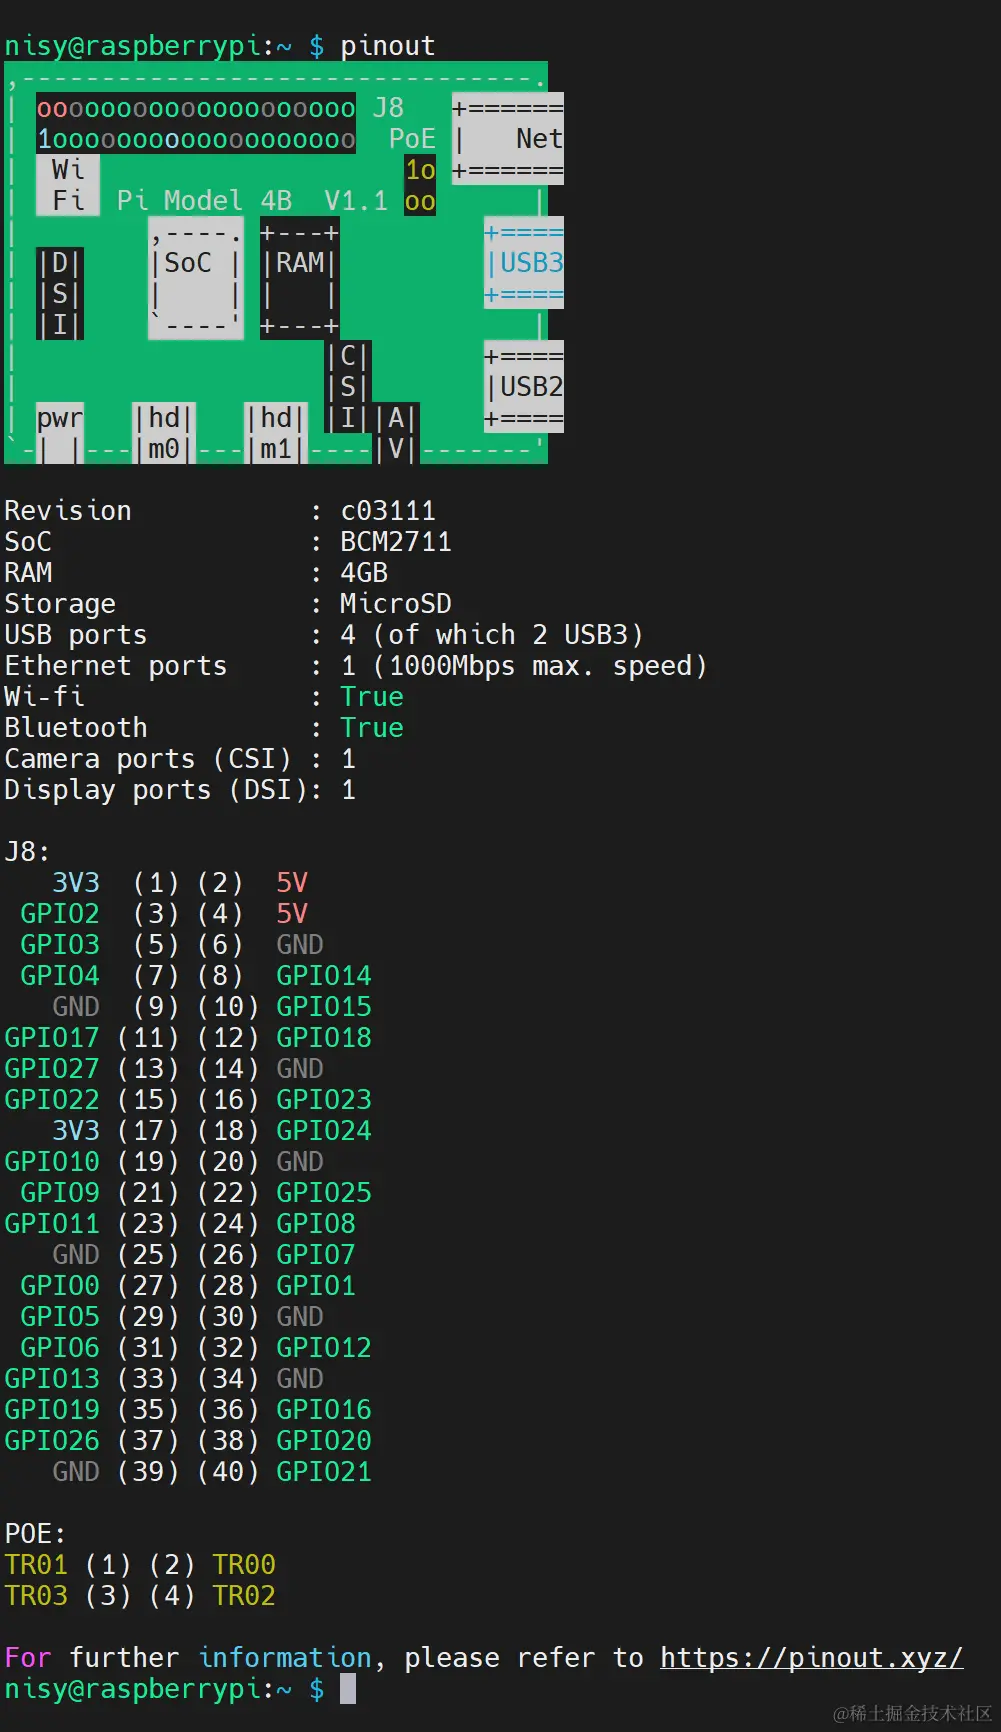Viewport: 1001px width, 1732px height.
Task: Select pin label GPIO1
Action: (316, 1286)
